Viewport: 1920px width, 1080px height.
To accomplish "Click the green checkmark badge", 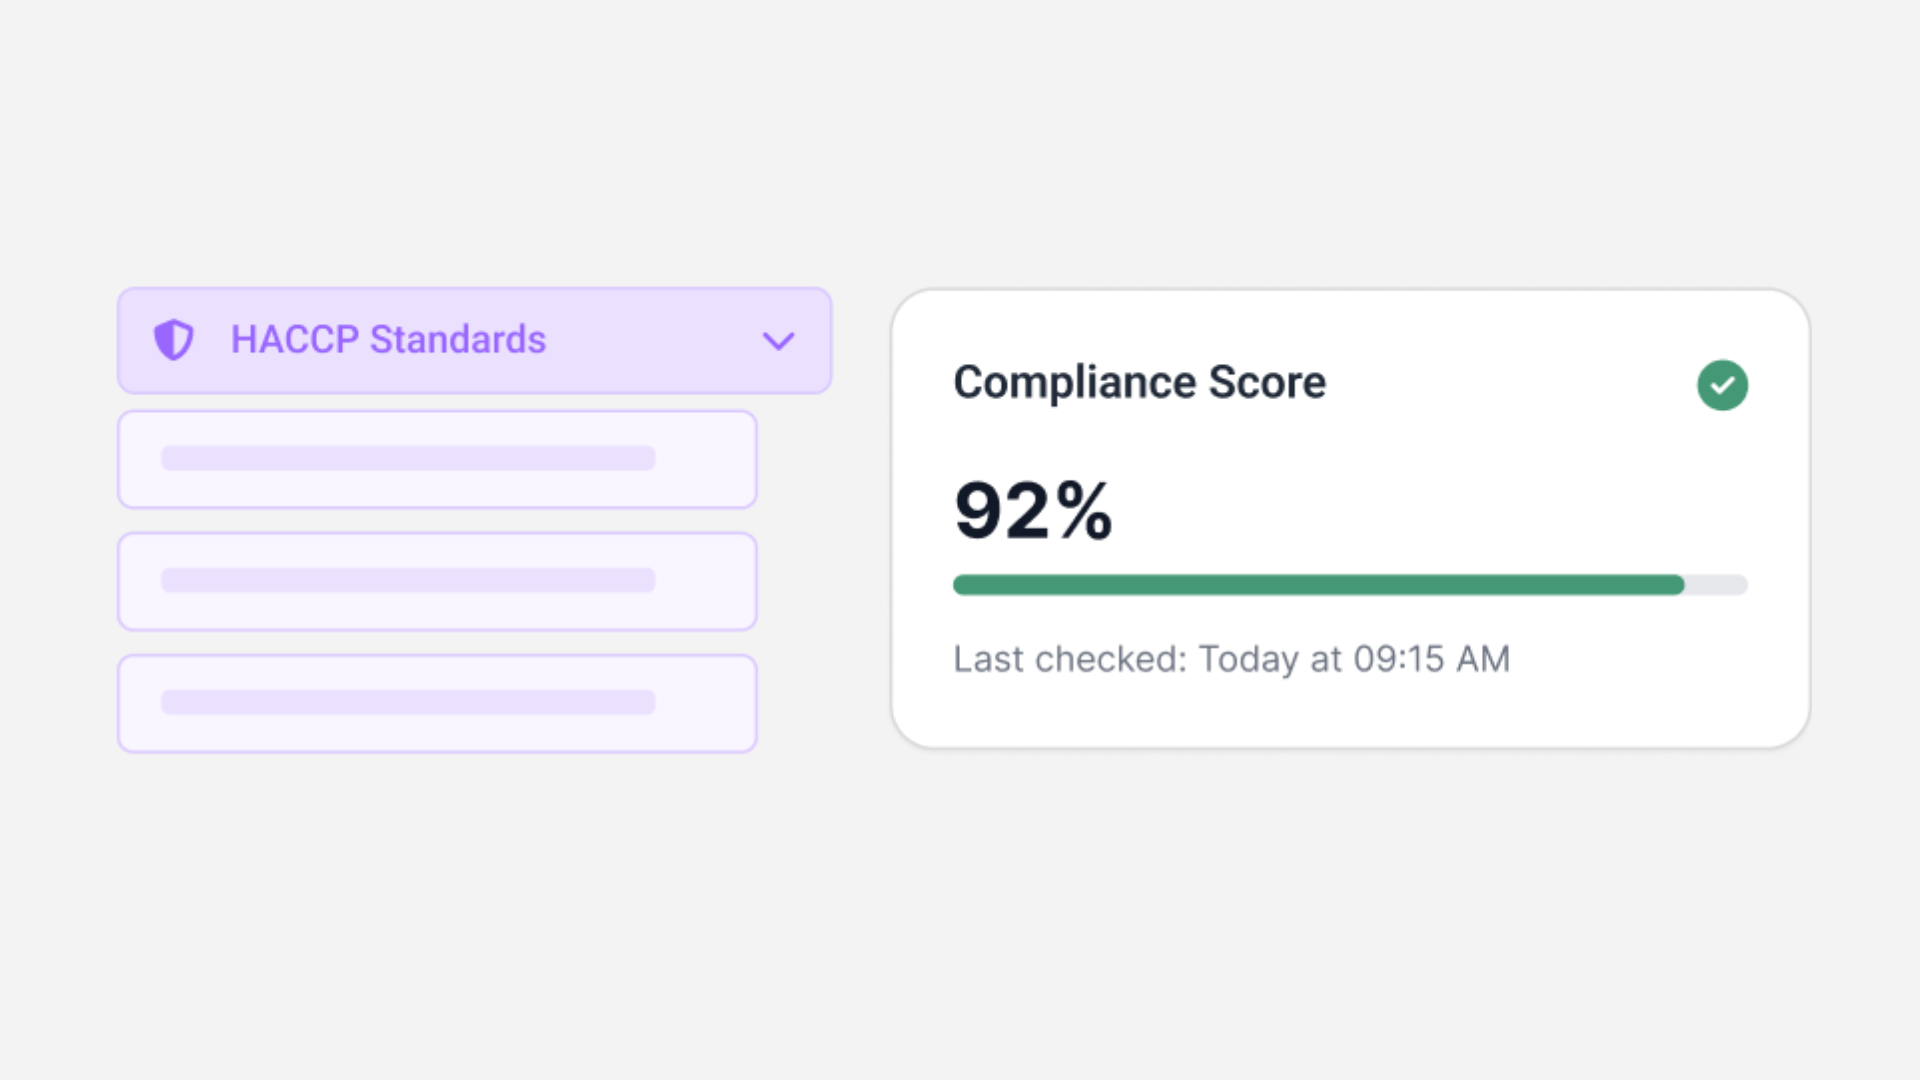I will coord(1722,385).
